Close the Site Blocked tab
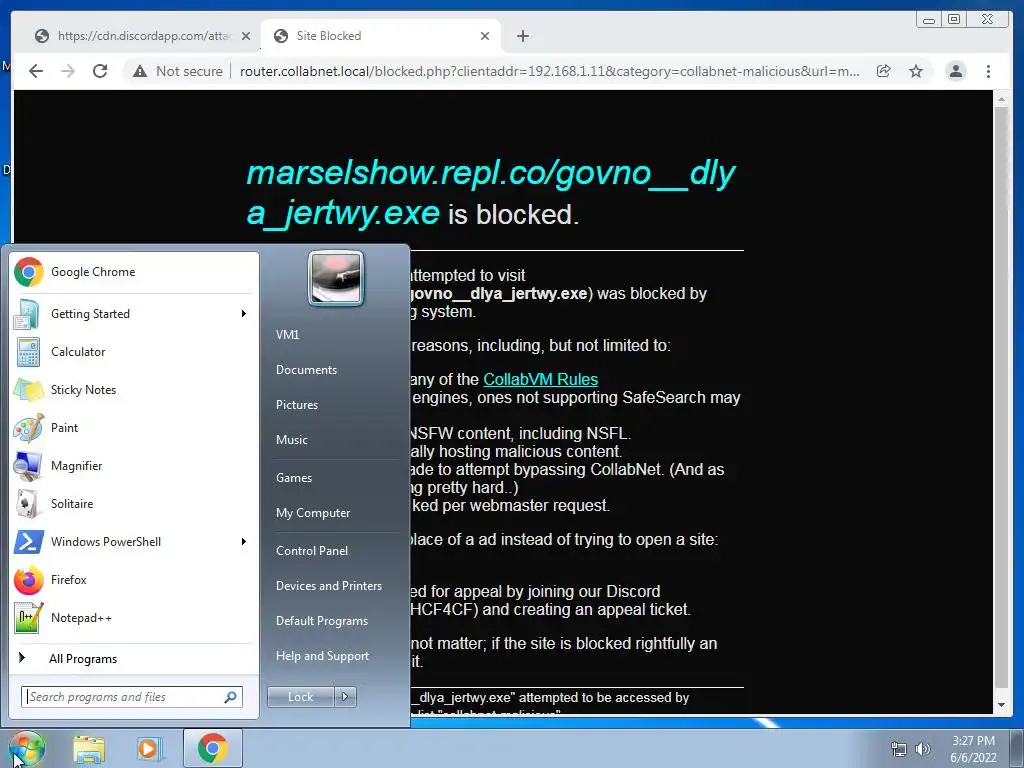Image resolution: width=1024 pixels, height=768 pixels. [x=485, y=36]
